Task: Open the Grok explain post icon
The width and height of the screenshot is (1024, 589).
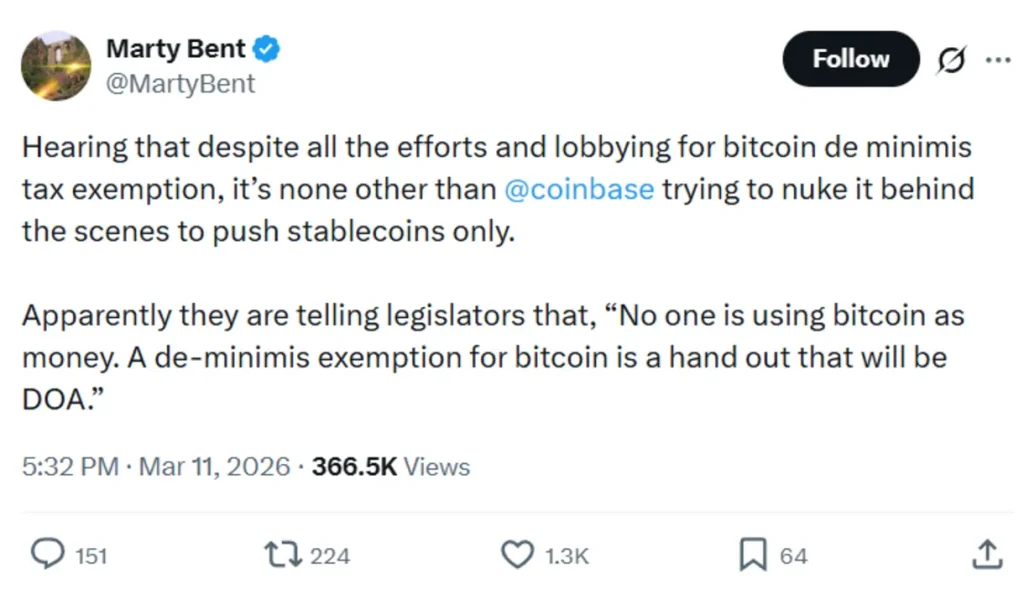Action: click(x=951, y=60)
